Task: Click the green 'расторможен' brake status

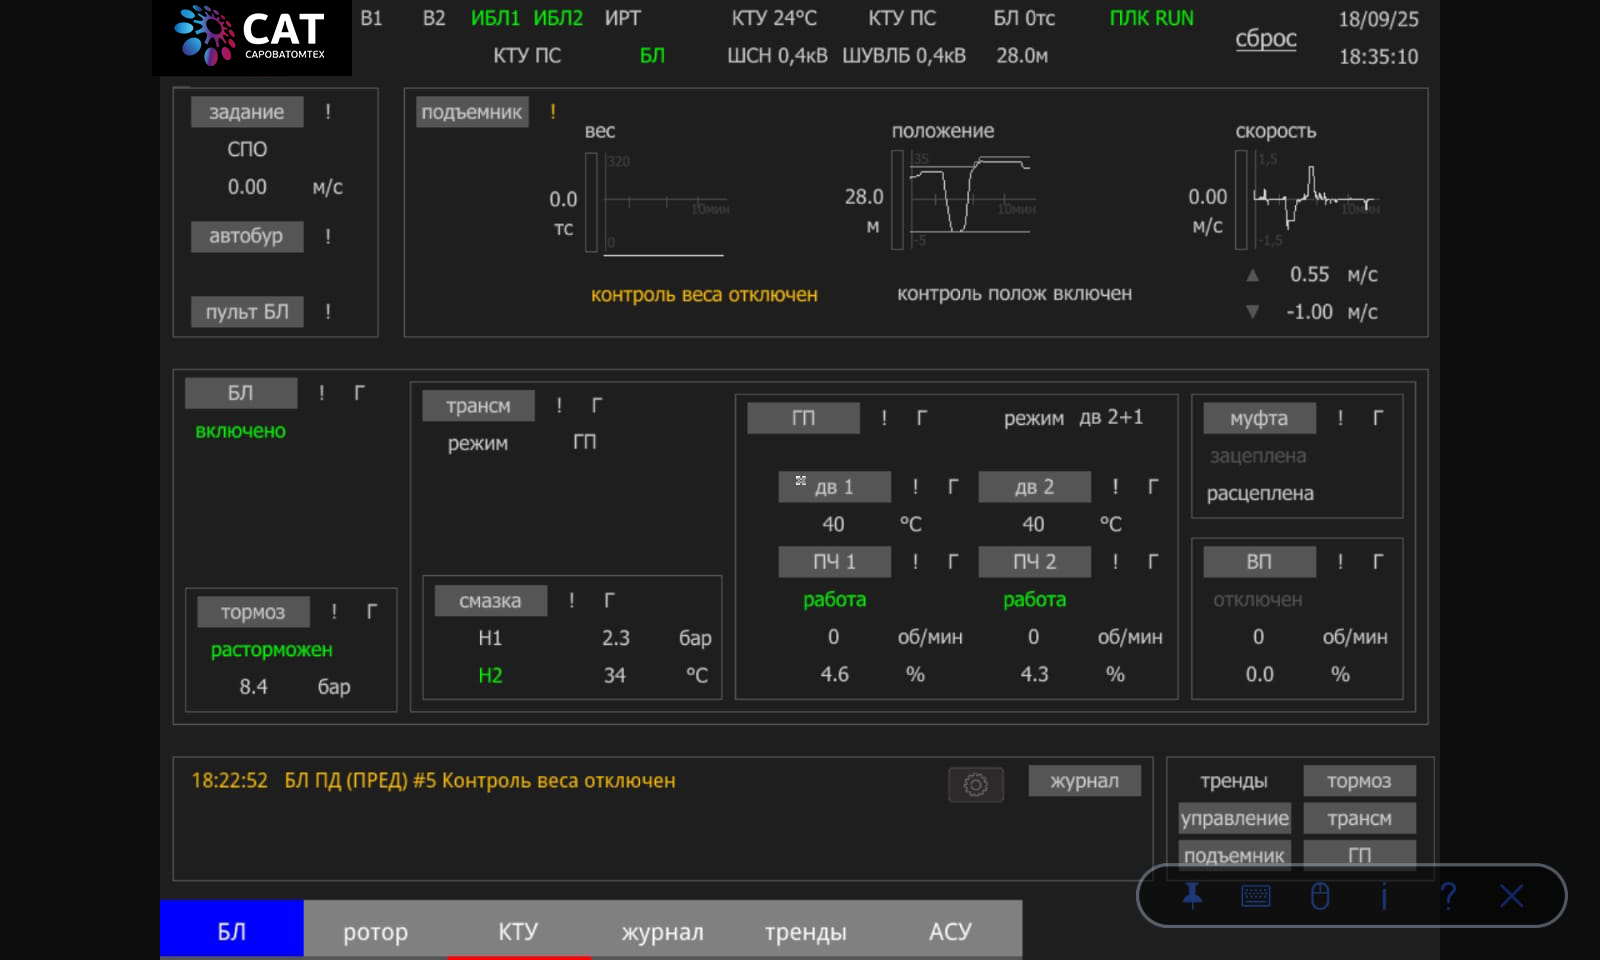Action: pos(272,650)
